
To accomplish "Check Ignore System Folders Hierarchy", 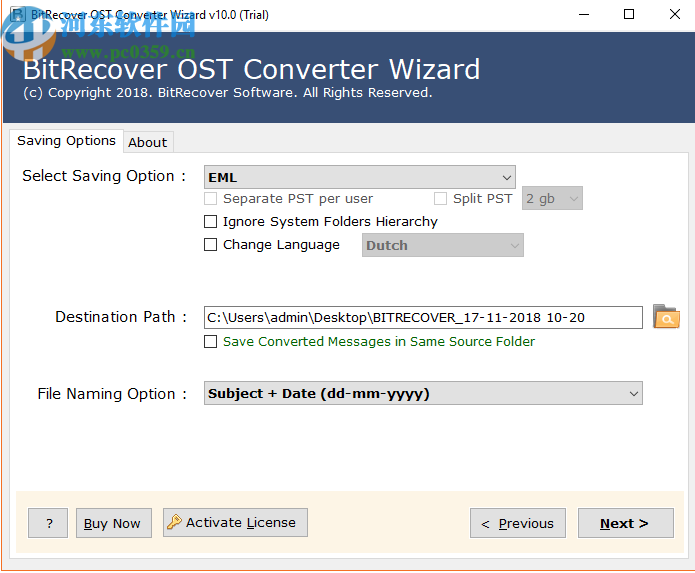I will pos(211,221).
